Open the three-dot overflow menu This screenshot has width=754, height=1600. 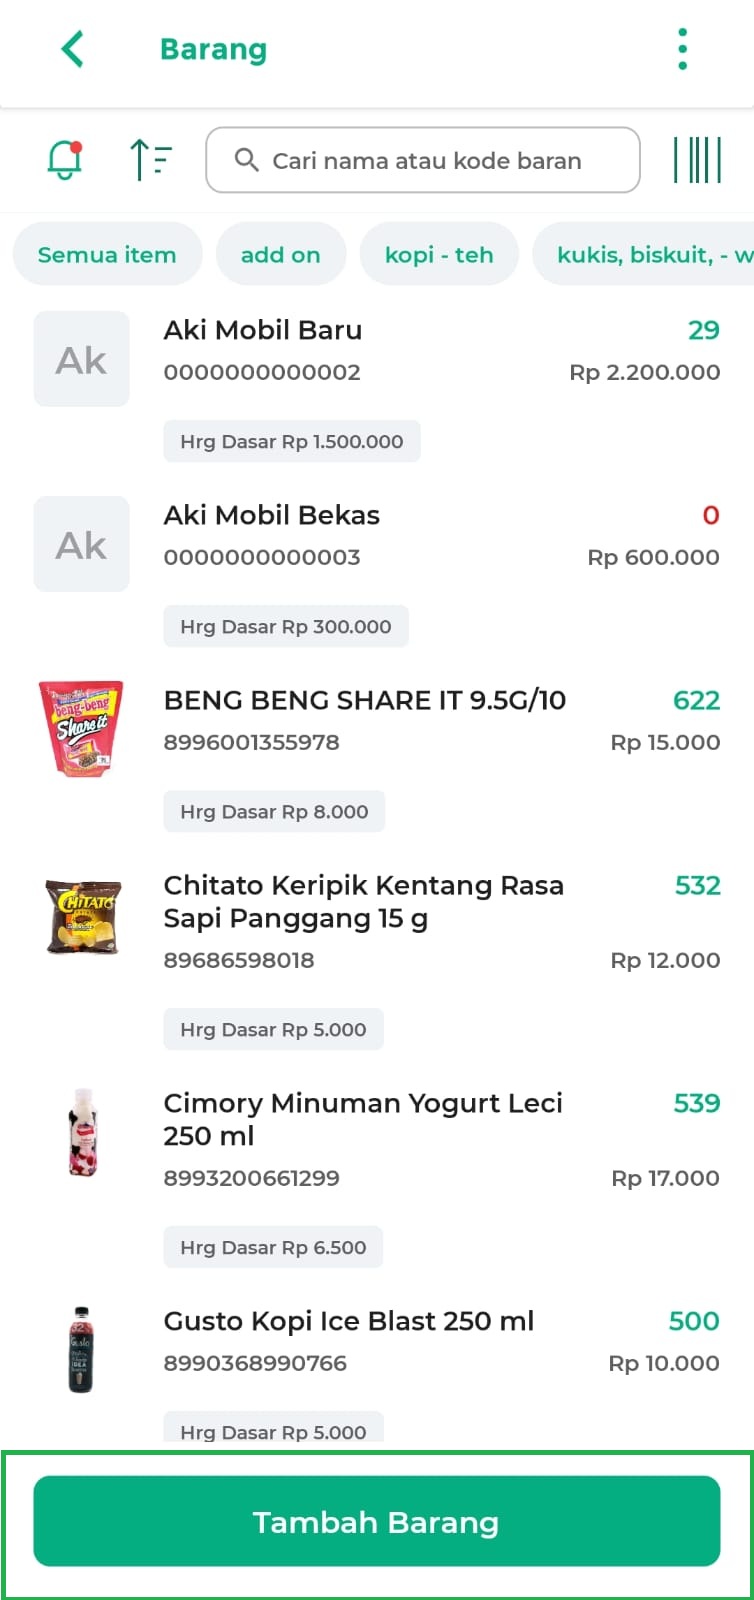coord(682,49)
